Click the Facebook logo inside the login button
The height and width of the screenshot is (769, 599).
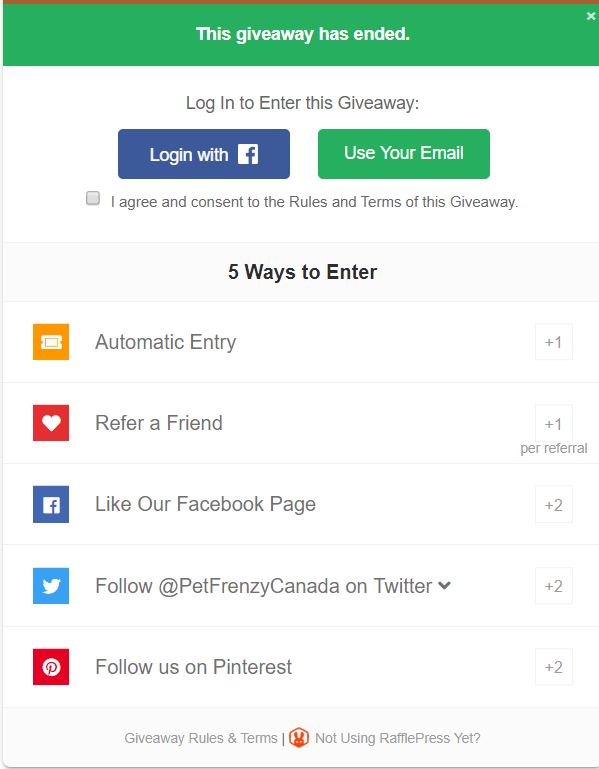248,154
